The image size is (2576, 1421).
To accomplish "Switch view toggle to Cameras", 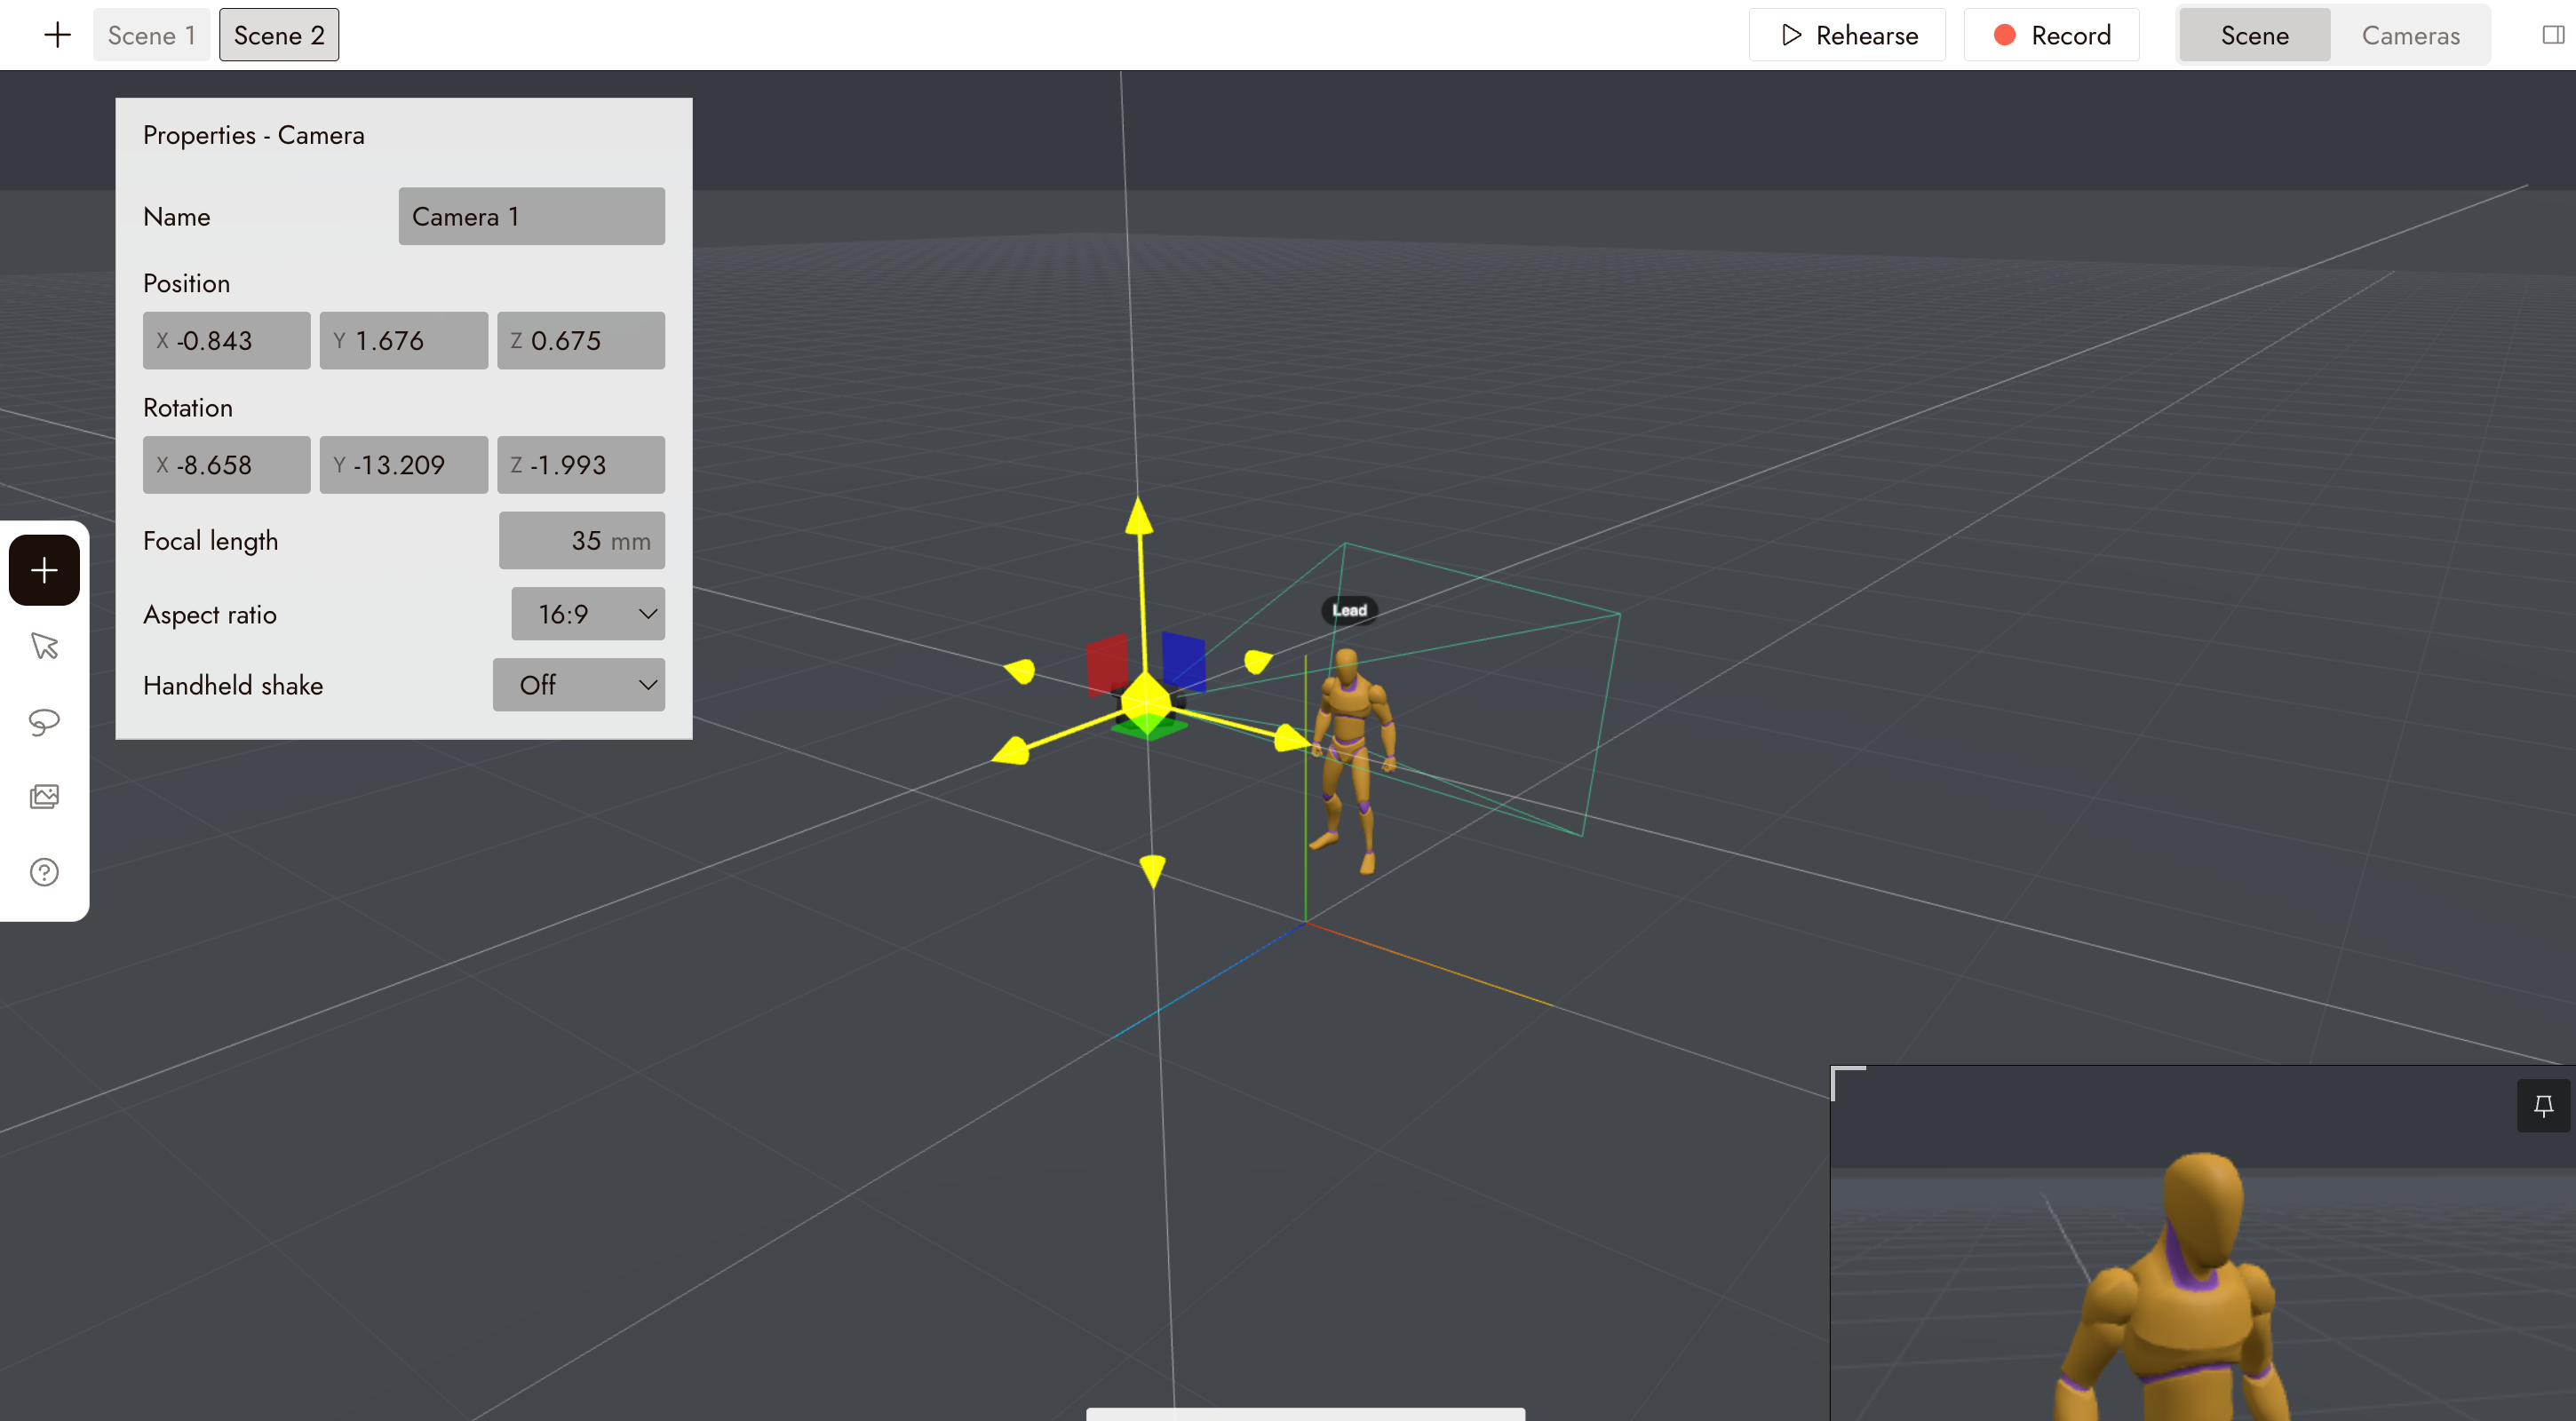I will coord(2410,35).
